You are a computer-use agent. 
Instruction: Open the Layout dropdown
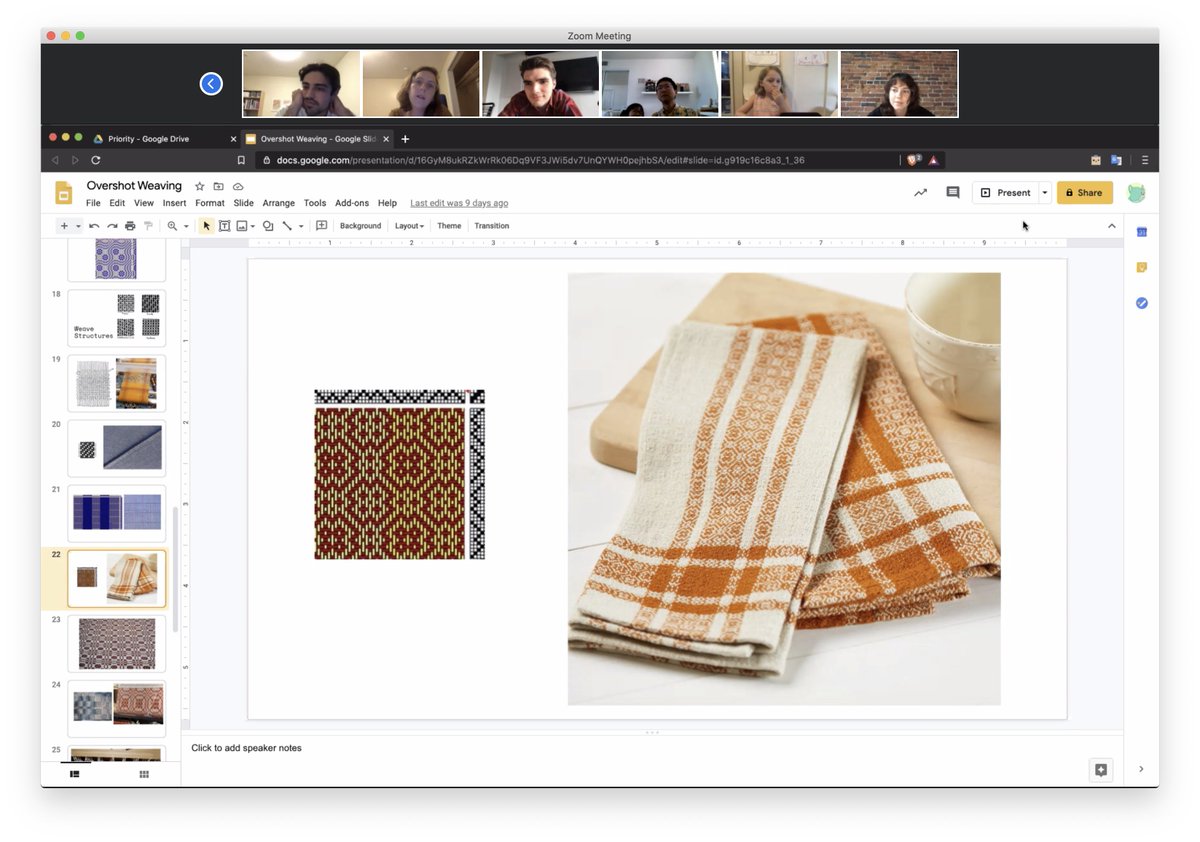tap(409, 226)
